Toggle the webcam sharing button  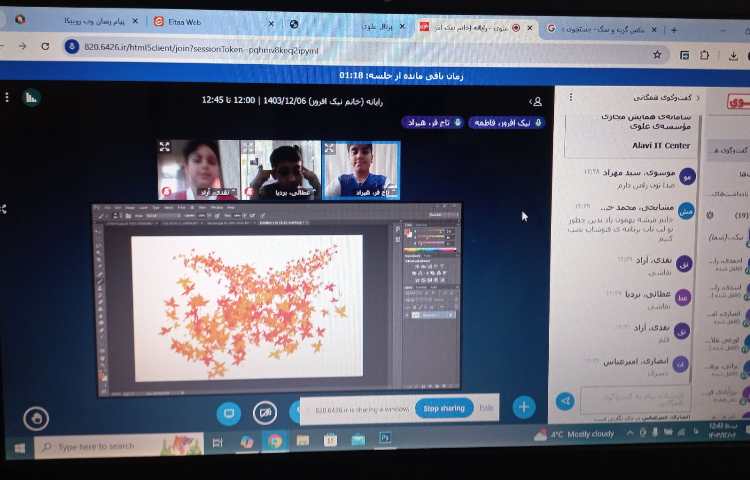265,412
